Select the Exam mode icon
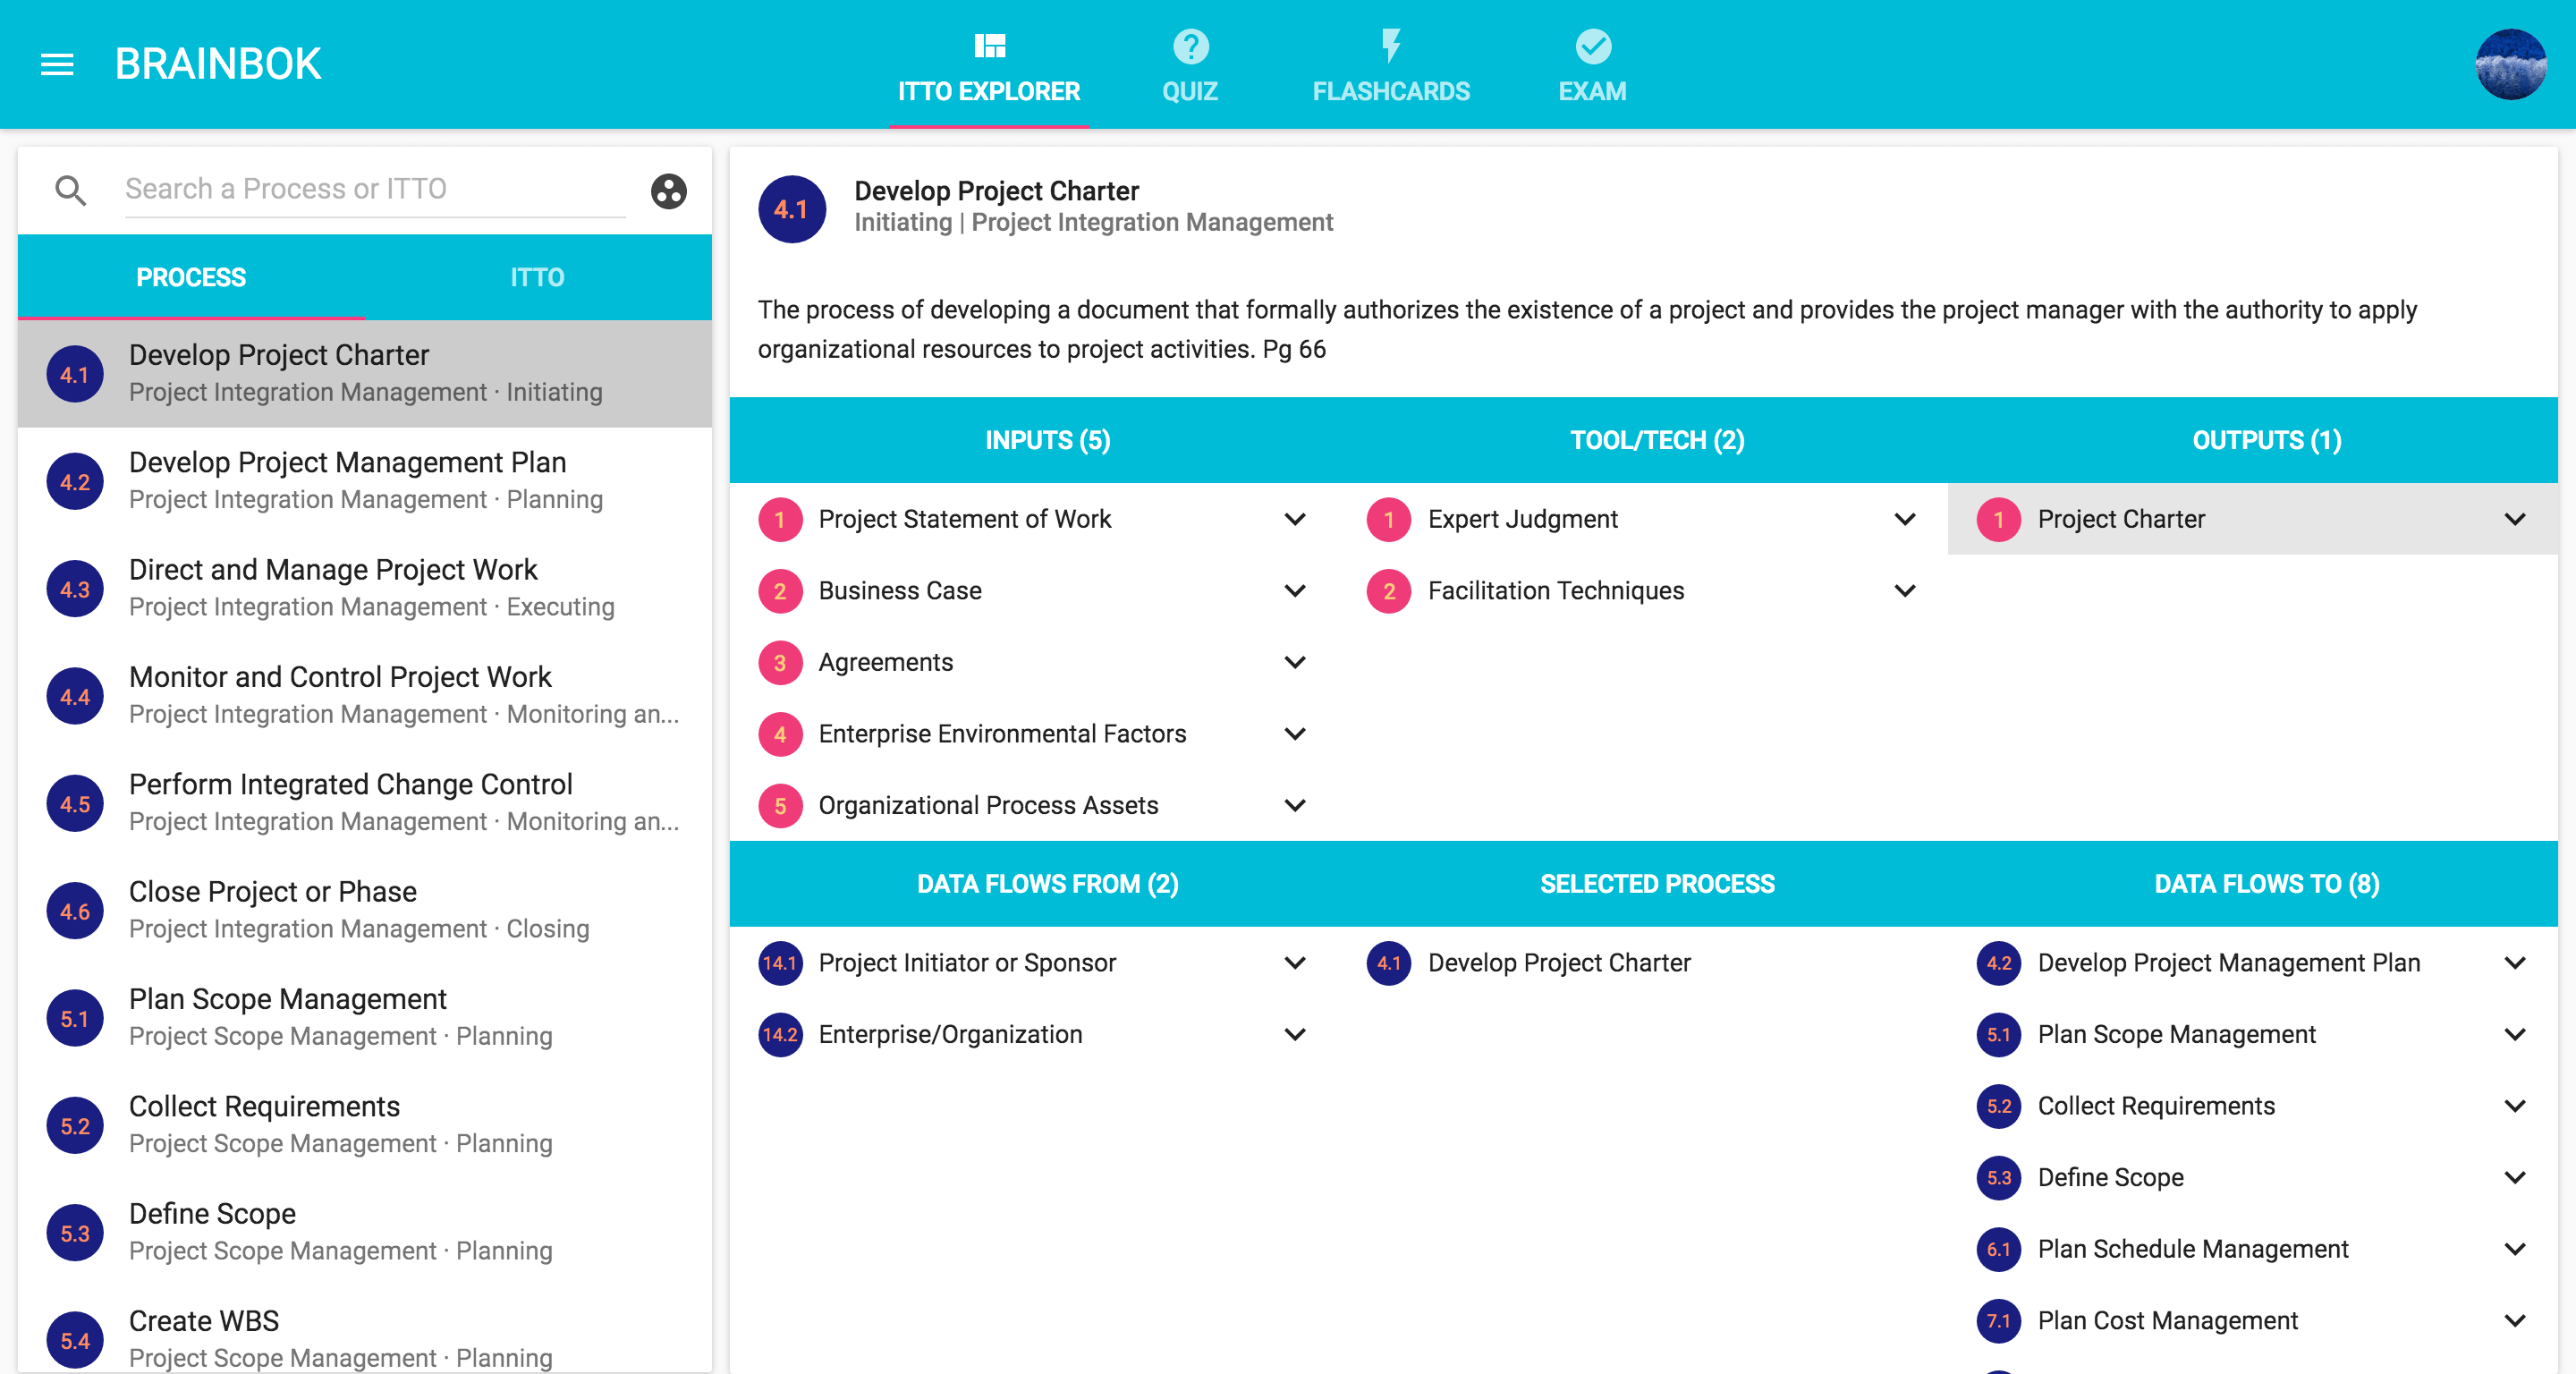The width and height of the screenshot is (2576, 1374). [x=1589, y=46]
